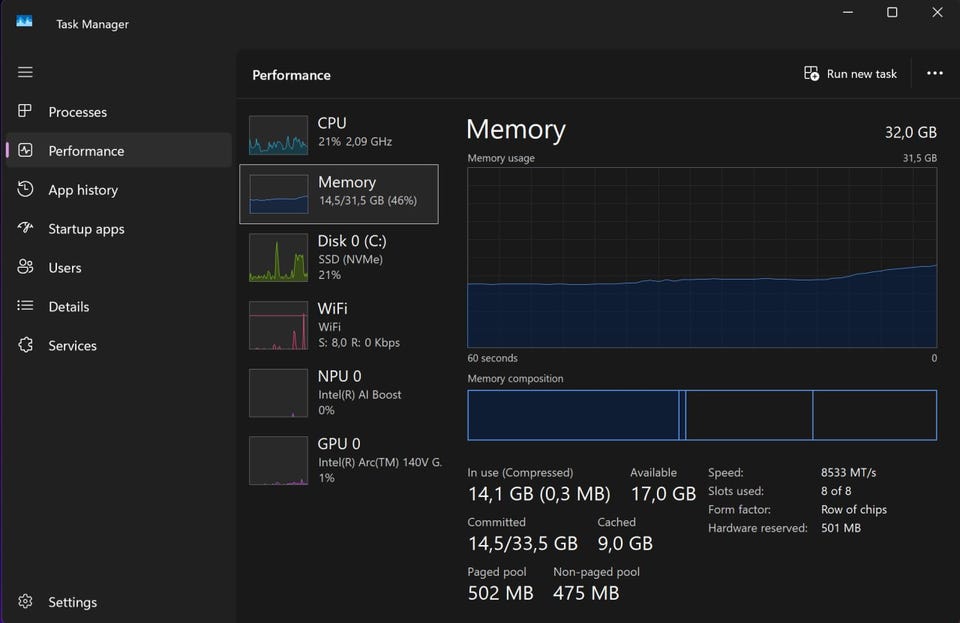Click the Details list icon
The height and width of the screenshot is (623, 960).
[26, 307]
